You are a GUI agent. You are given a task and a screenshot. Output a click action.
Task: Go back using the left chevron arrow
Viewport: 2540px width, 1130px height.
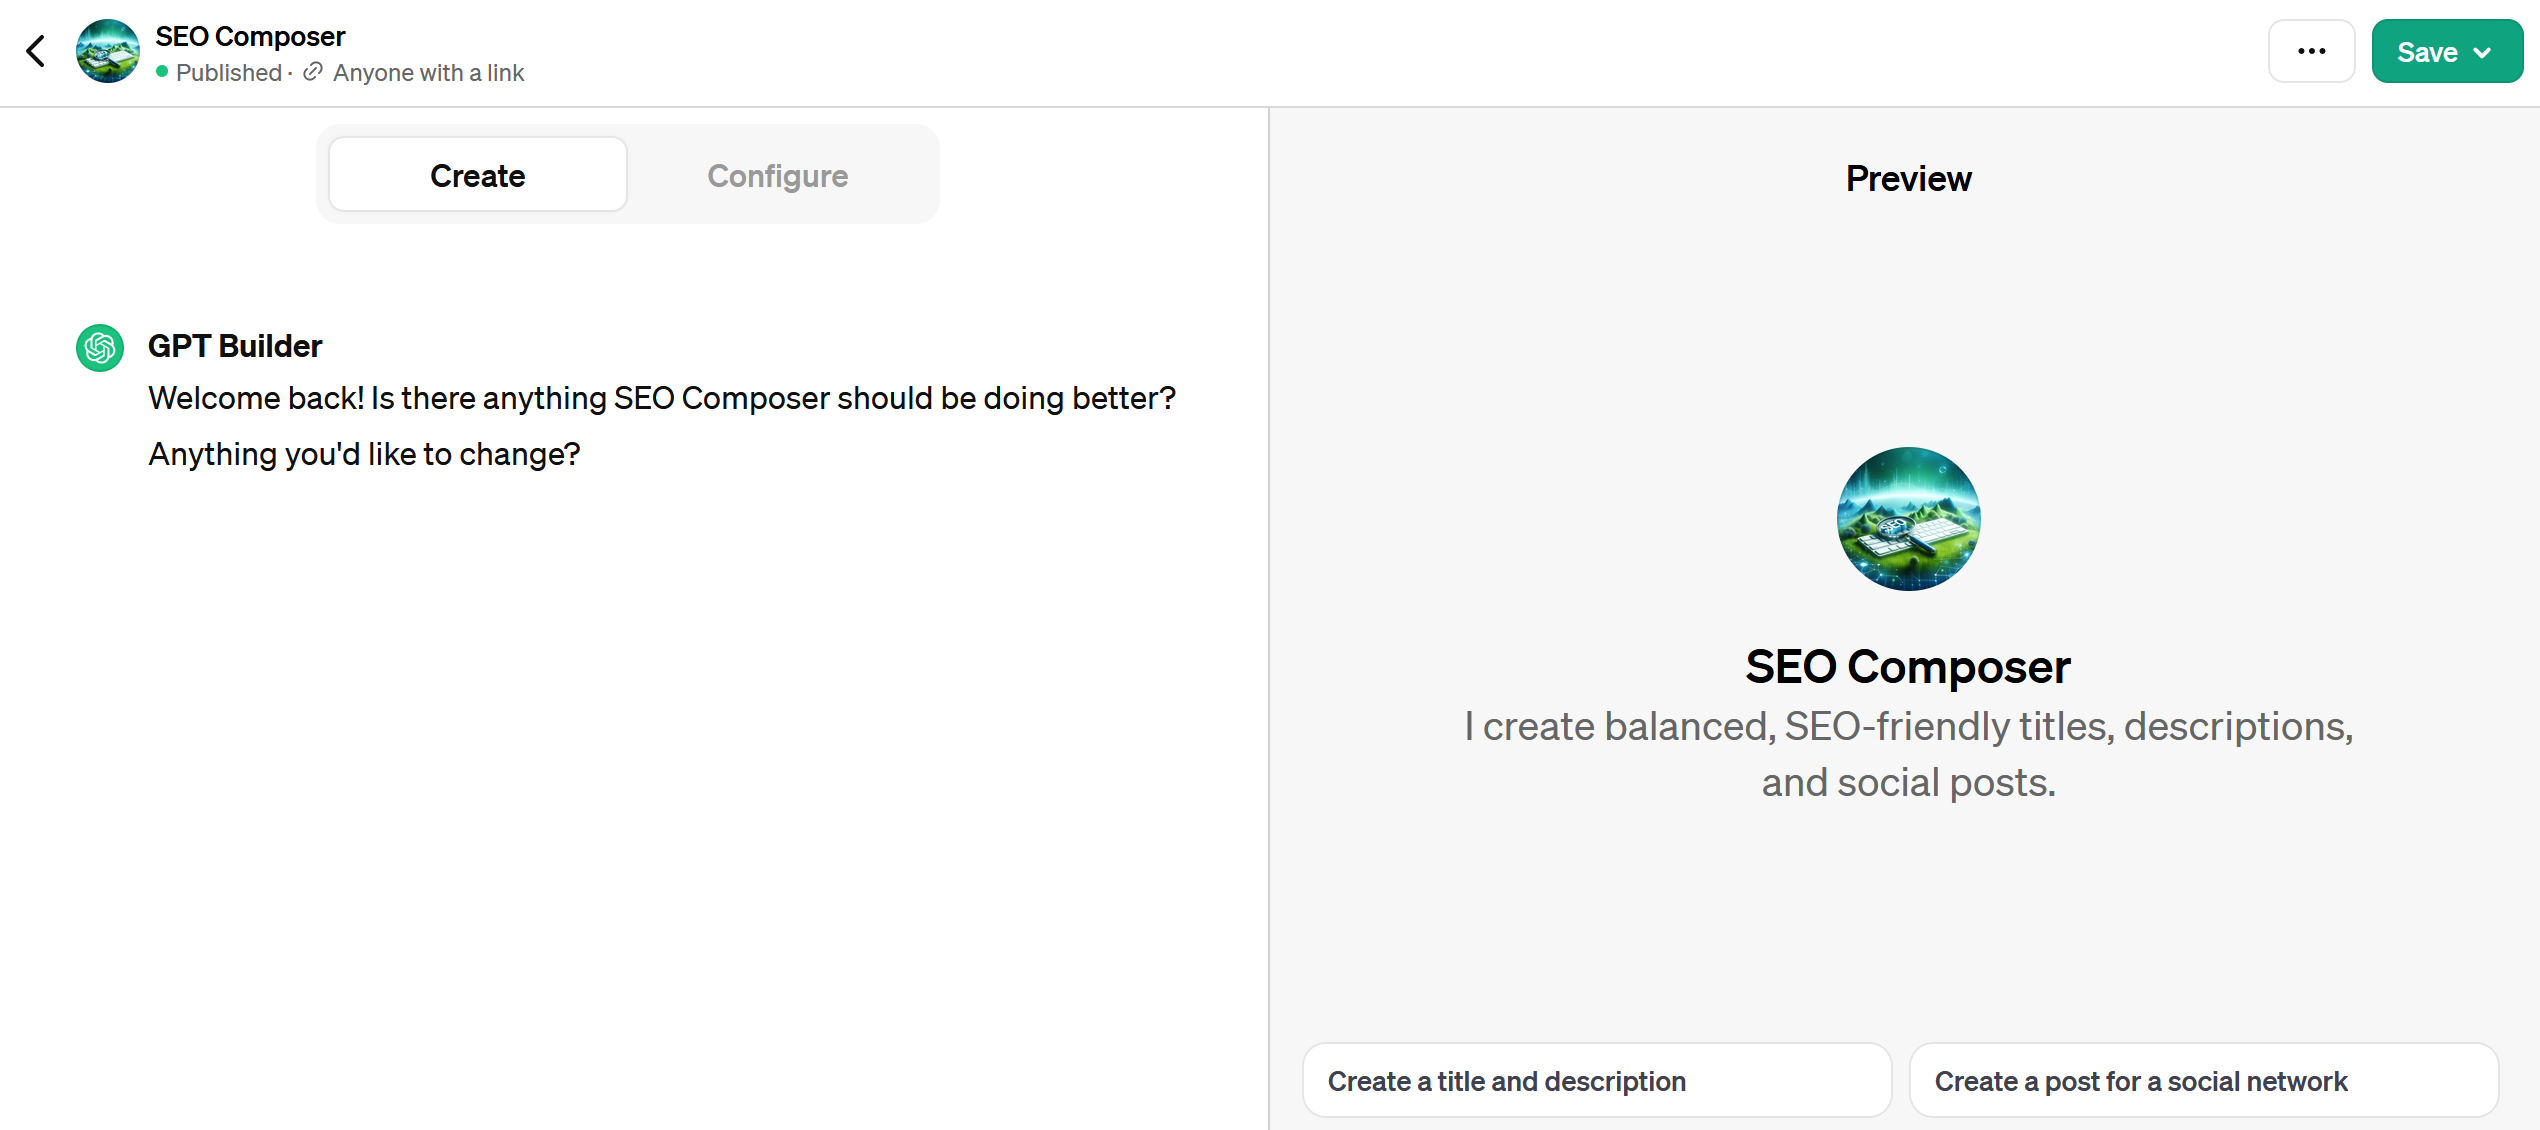click(x=36, y=51)
